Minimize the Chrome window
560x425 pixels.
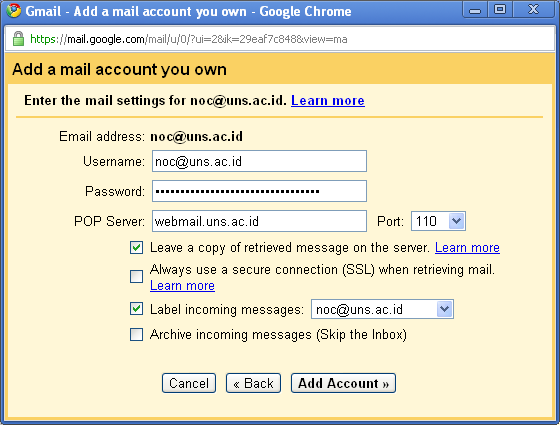point(475,10)
